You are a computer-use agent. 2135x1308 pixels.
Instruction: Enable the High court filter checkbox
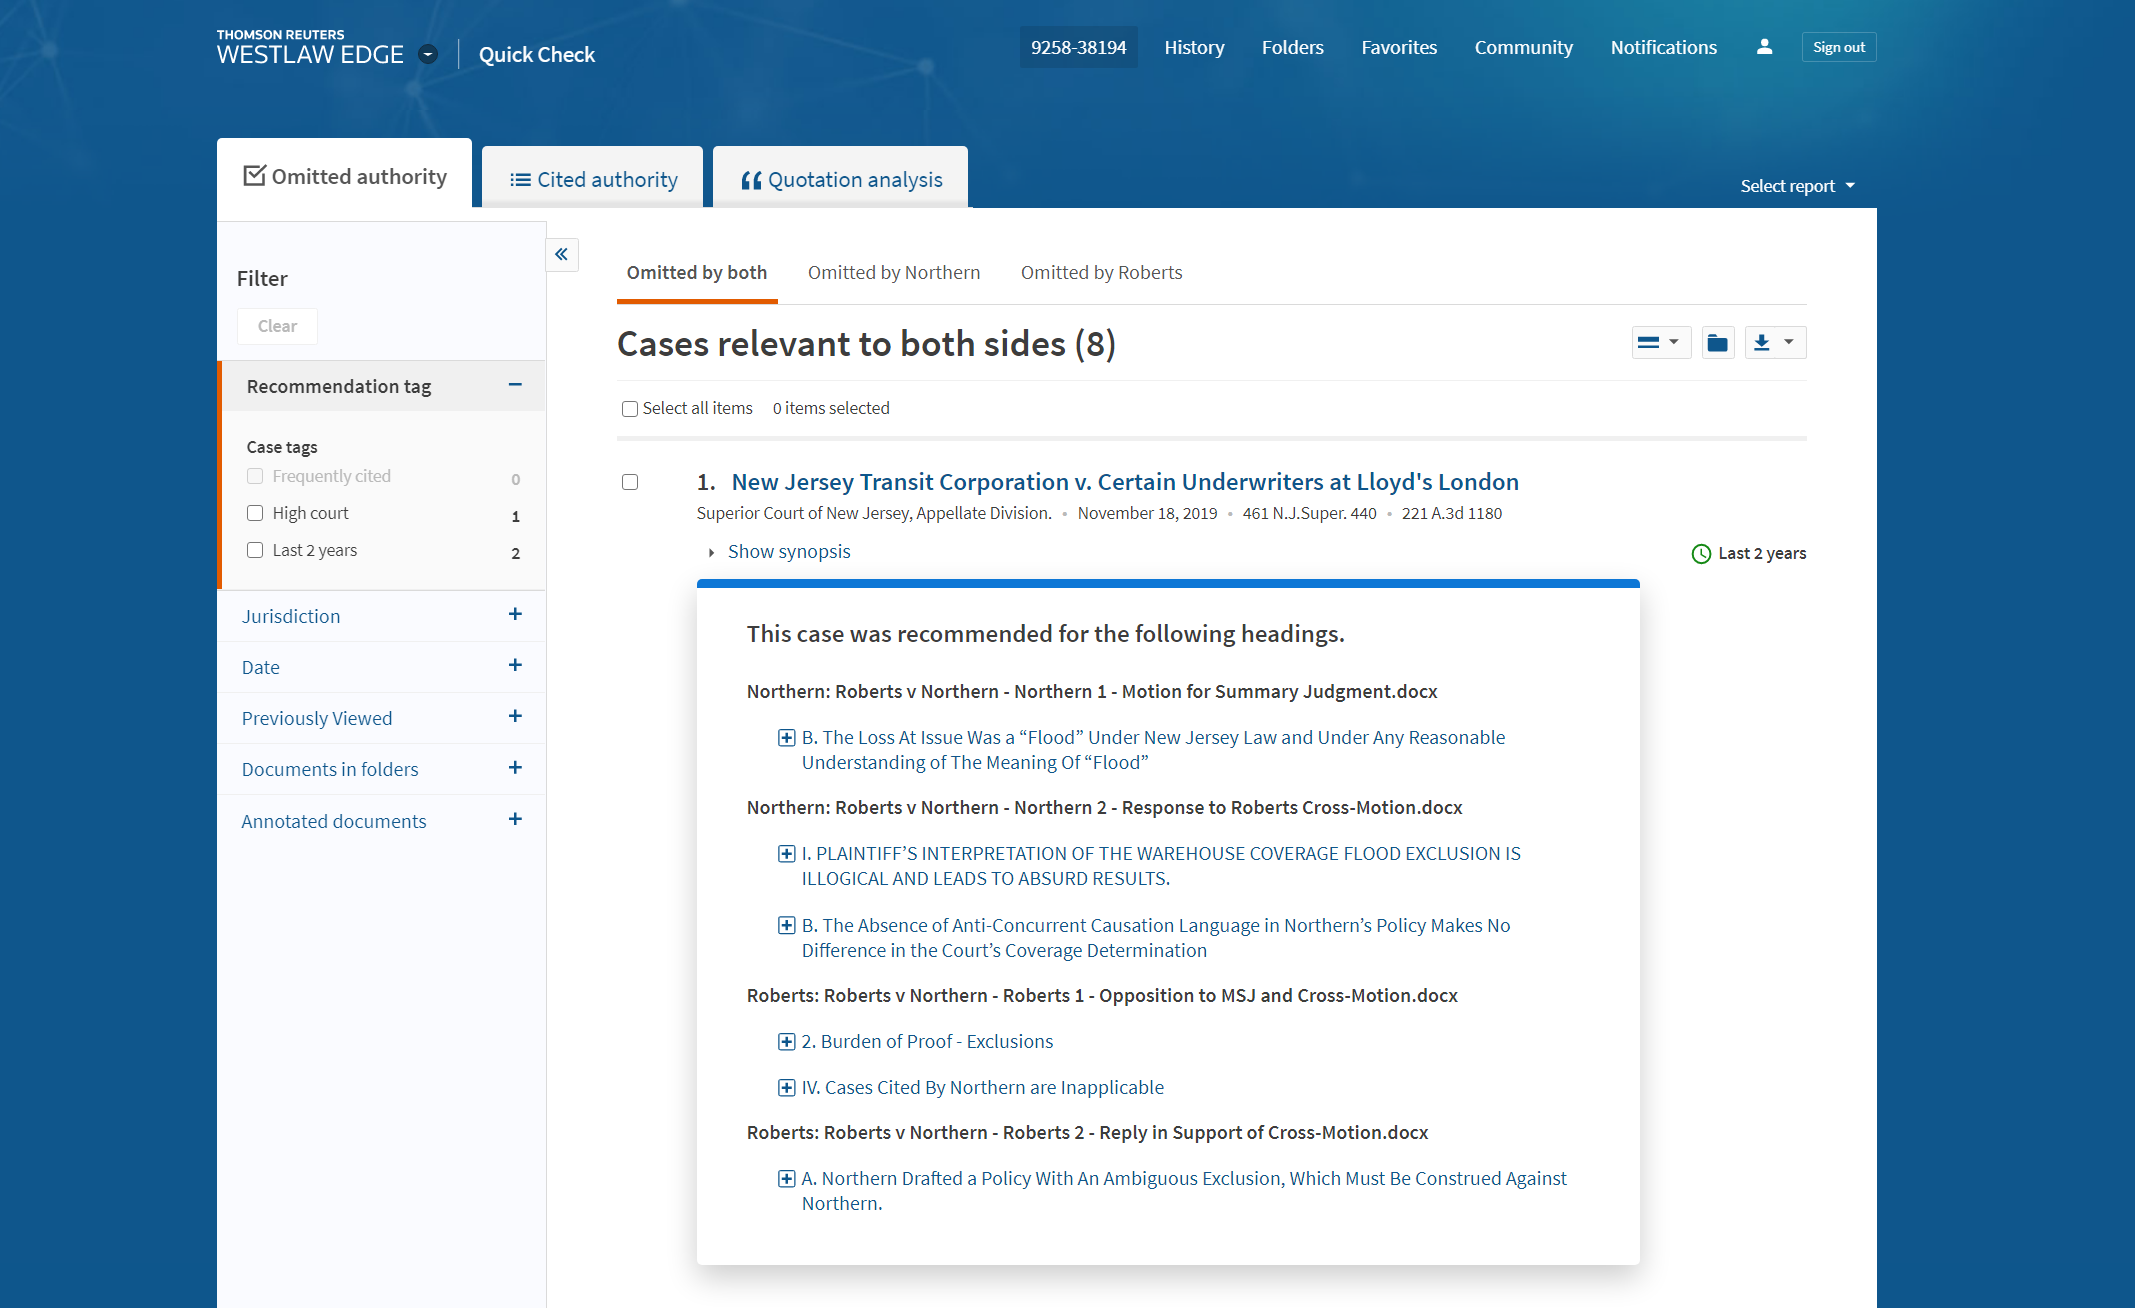(x=255, y=513)
